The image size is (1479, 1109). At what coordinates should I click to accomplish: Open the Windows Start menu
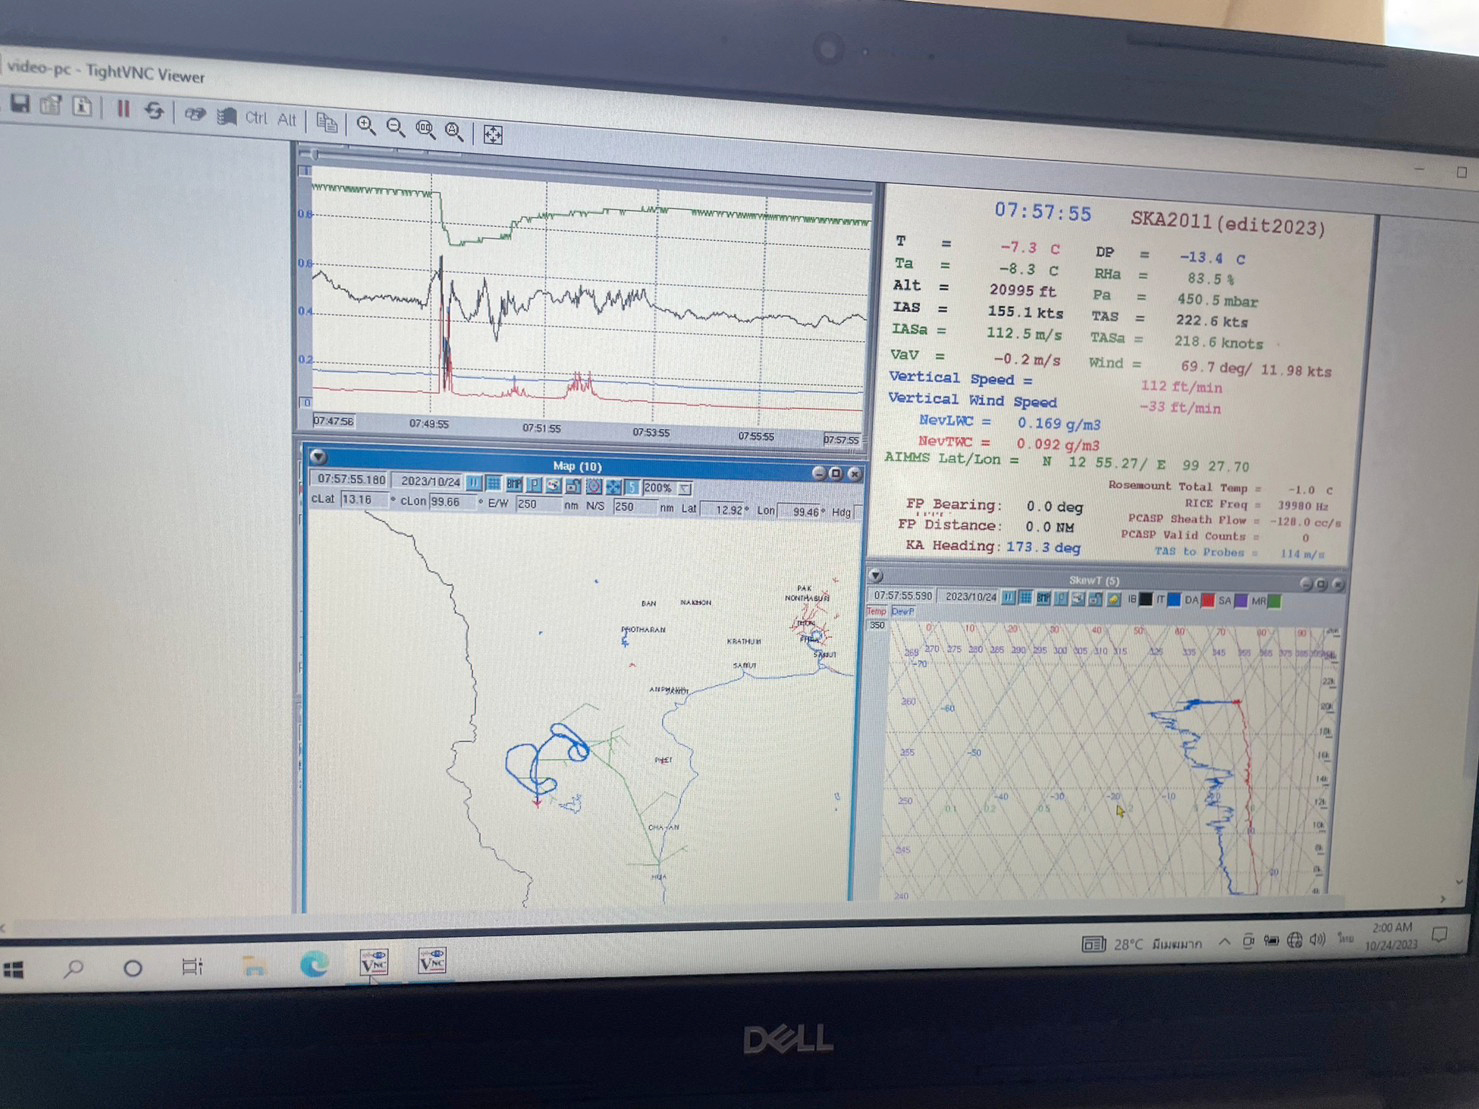pyautogui.click(x=14, y=970)
